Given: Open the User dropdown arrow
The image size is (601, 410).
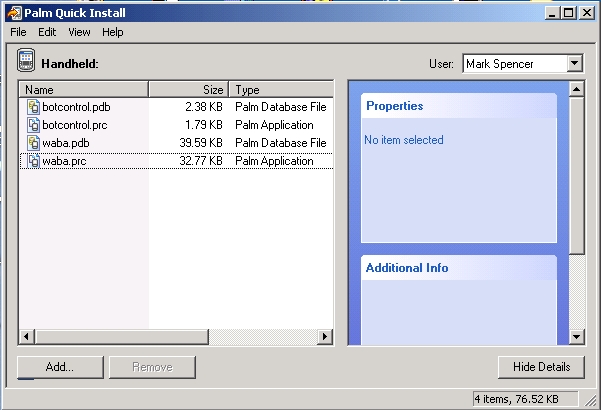Looking at the screenshot, I should coord(575,64).
